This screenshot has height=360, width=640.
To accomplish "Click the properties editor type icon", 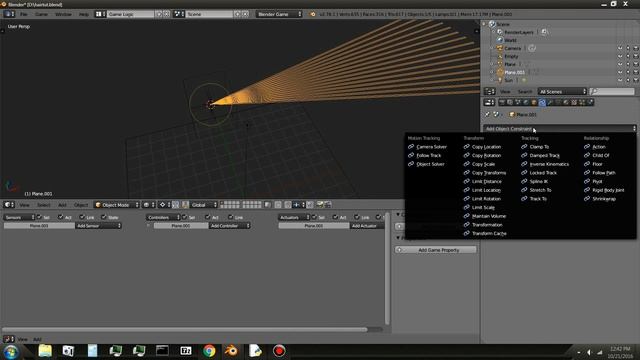I will tap(489, 102).
